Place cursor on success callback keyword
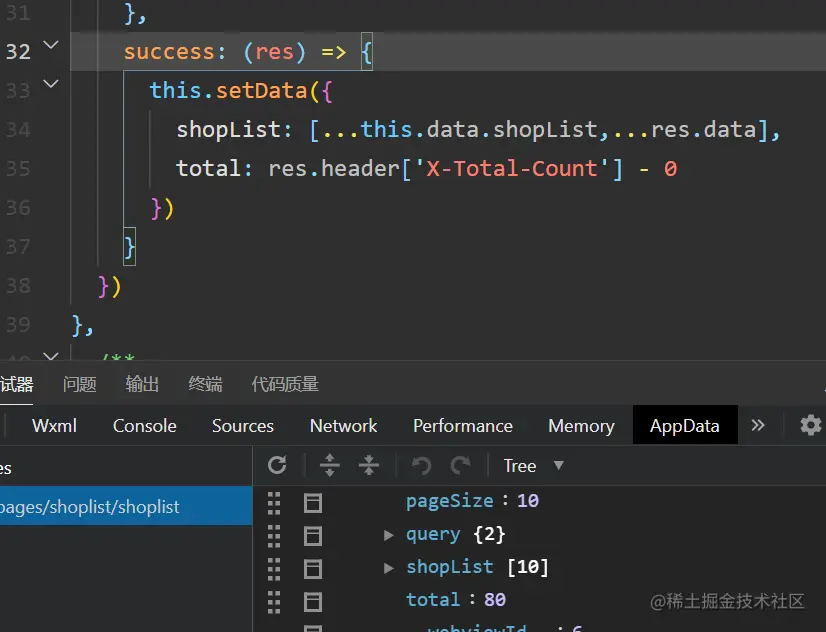826x632 pixels. (x=169, y=52)
